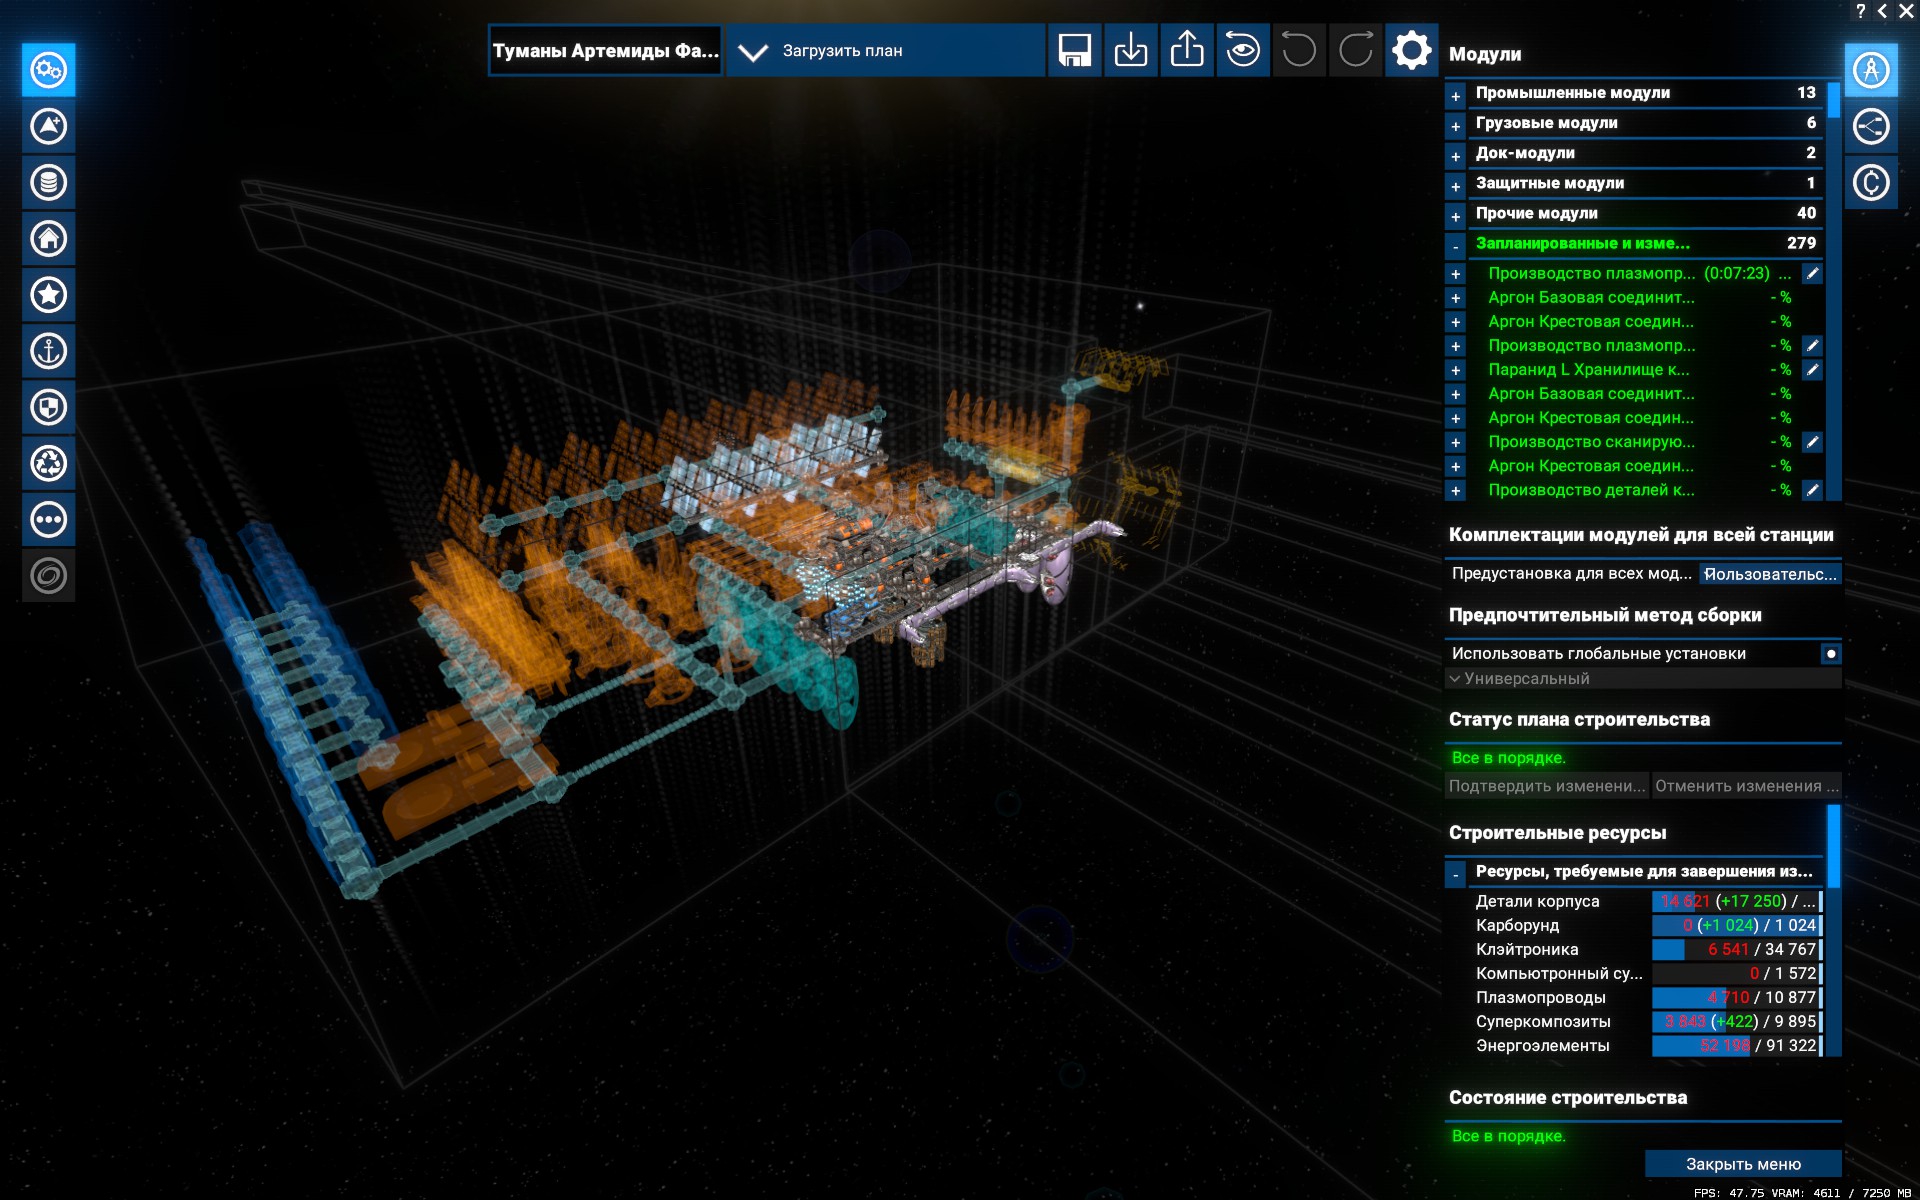The height and width of the screenshot is (1200, 1920).
Task: Select the 'Грузовые модули' row
Action: [x=1640, y=123]
